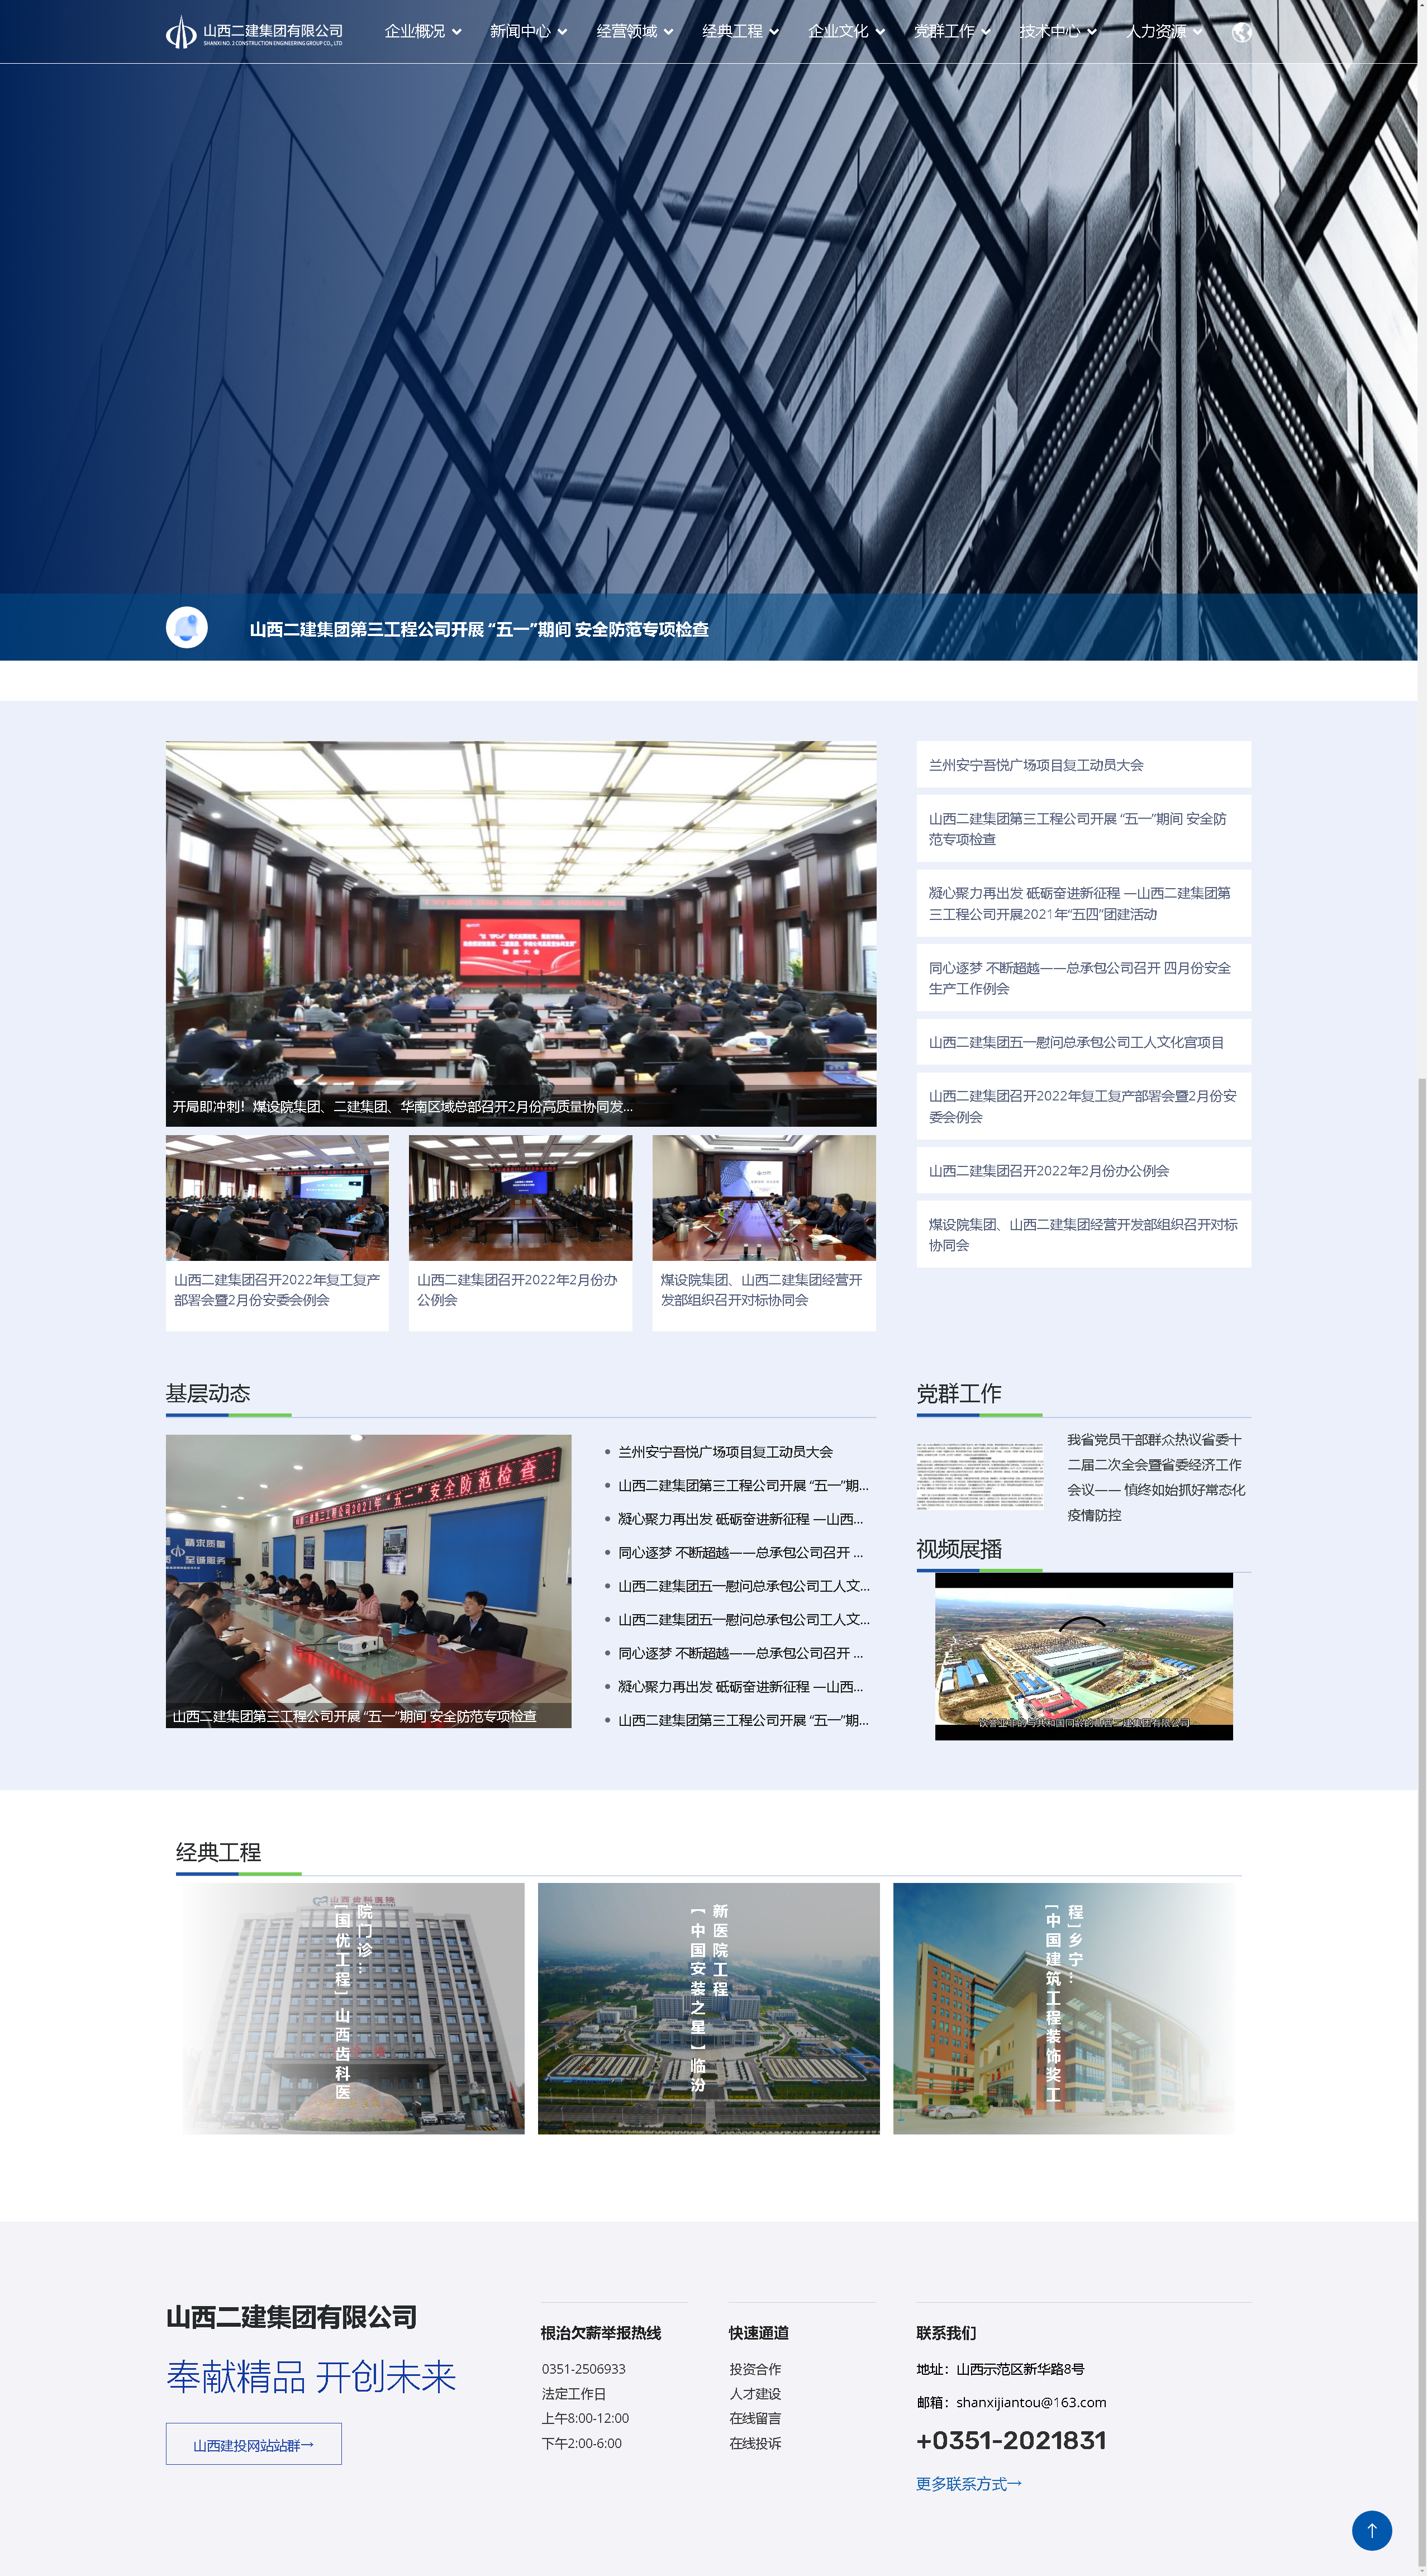
Task: Open the 经典工程 menu chevron
Action: pyautogui.click(x=774, y=32)
